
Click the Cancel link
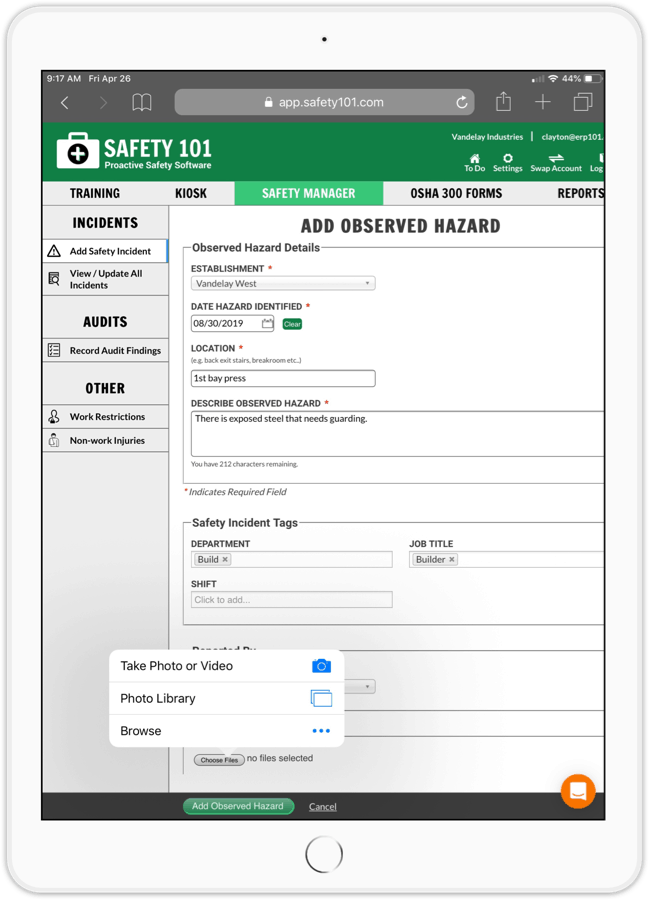click(322, 806)
